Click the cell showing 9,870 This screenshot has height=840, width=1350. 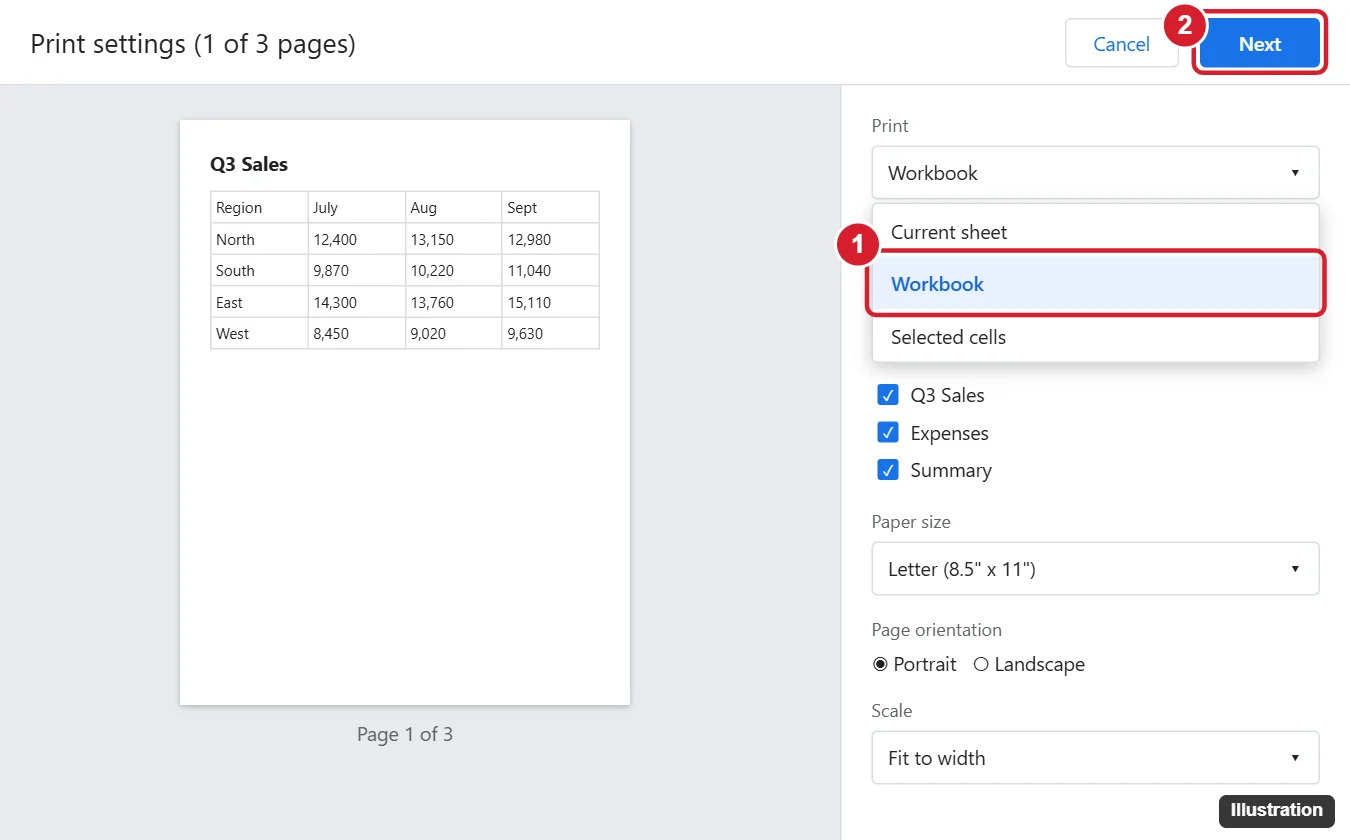click(356, 270)
